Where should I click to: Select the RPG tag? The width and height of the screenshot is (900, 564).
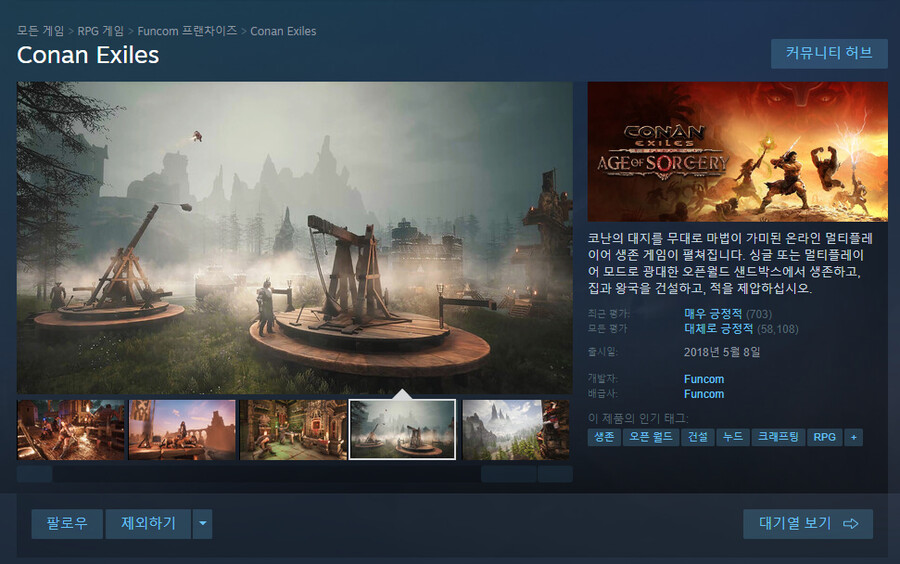click(x=824, y=437)
